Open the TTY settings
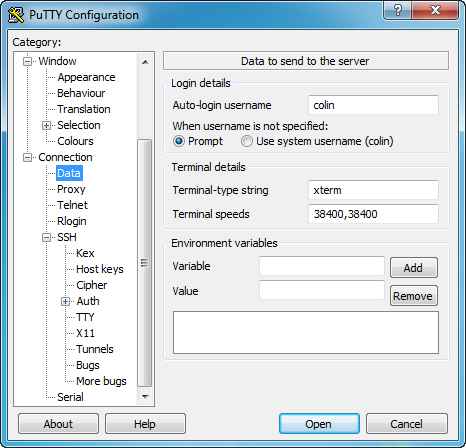Viewport: 466px width, 448px height. [85, 317]
